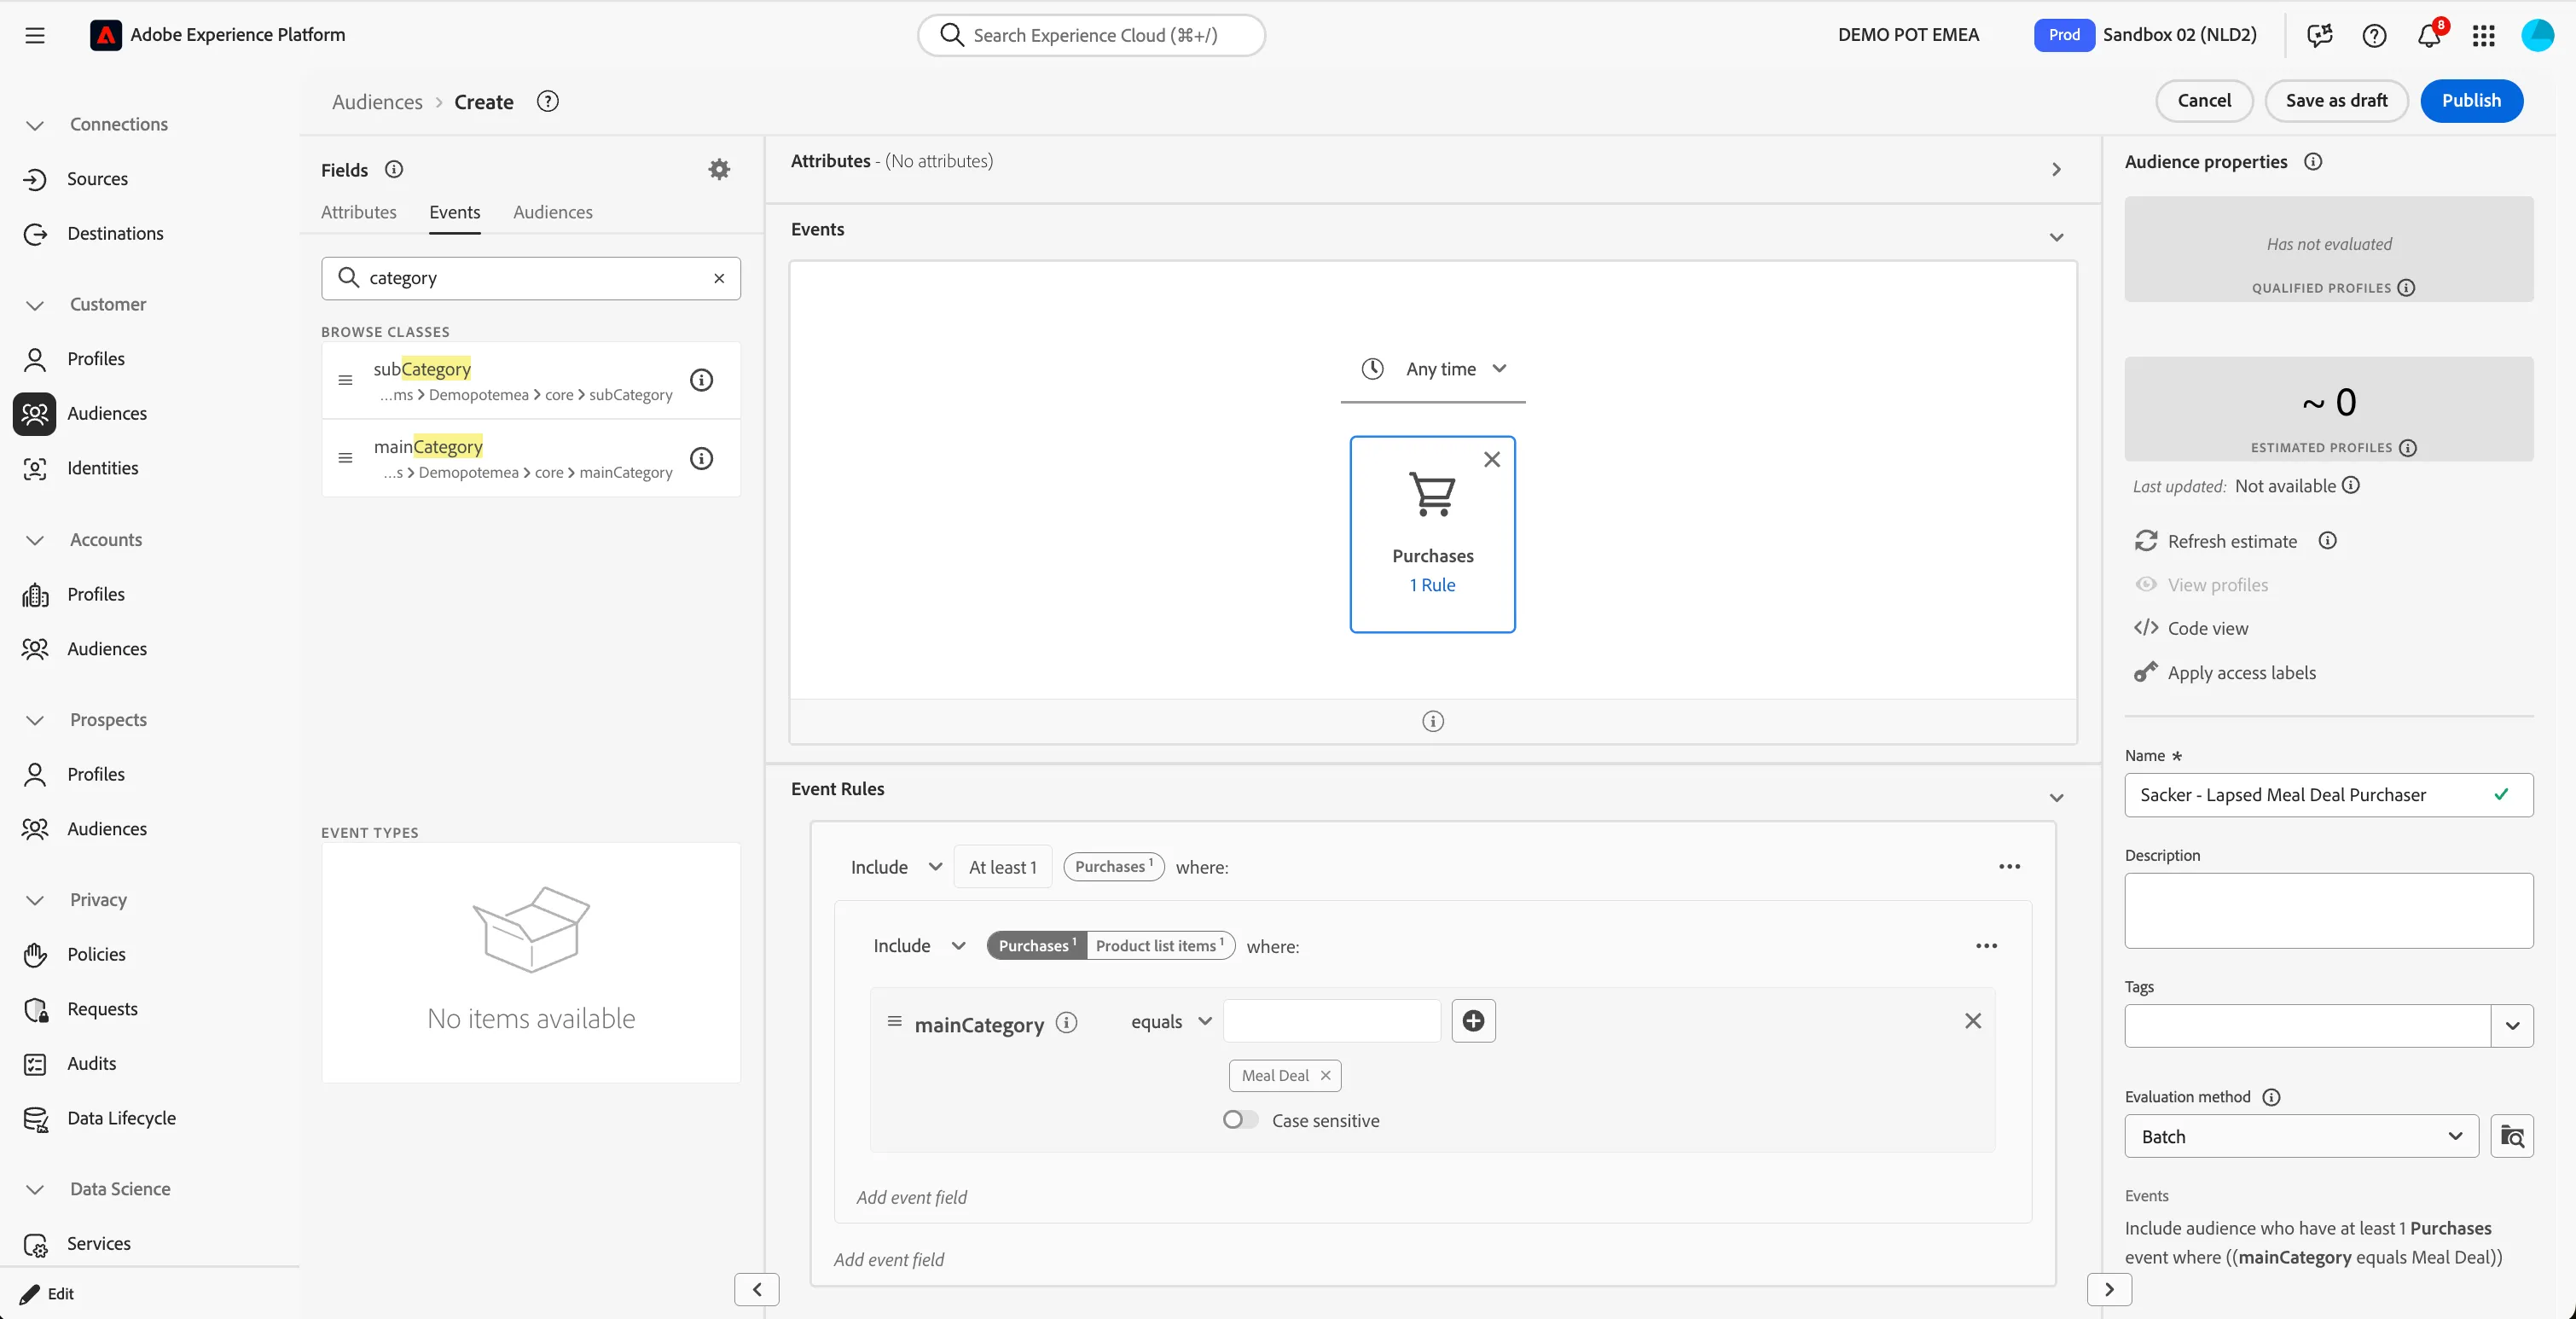The image size is (2576, 1319).
Task: Open the notifications bell
Action: pyautogui.click(x=2429, y=36)
